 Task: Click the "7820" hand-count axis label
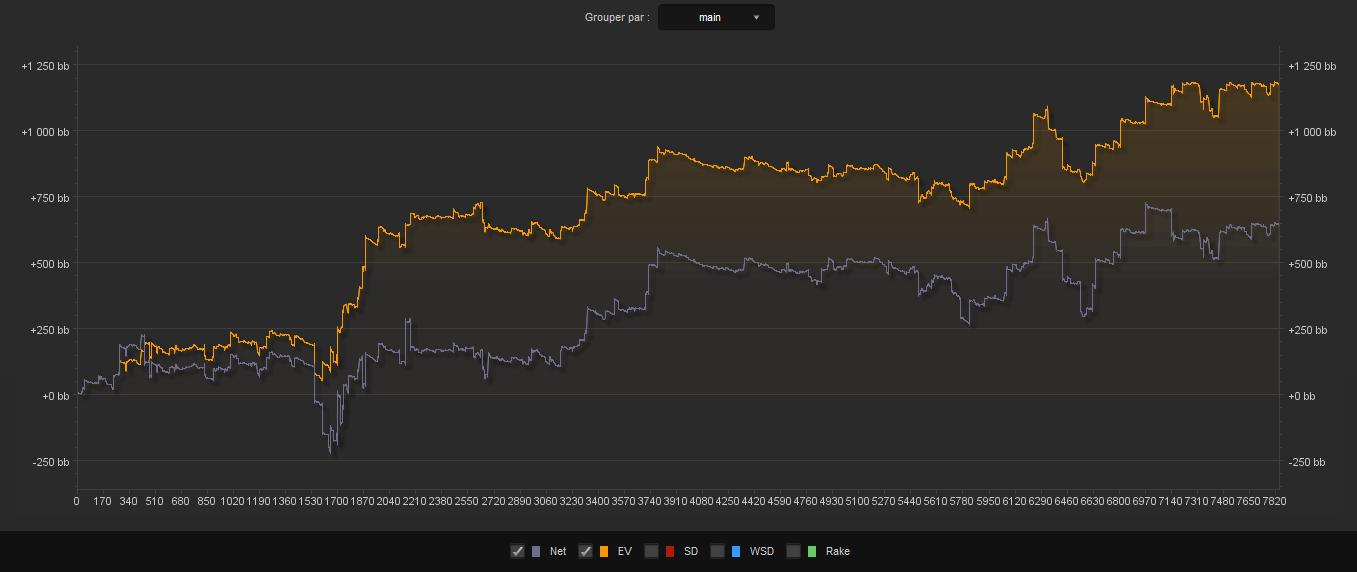pos(1274,501)
